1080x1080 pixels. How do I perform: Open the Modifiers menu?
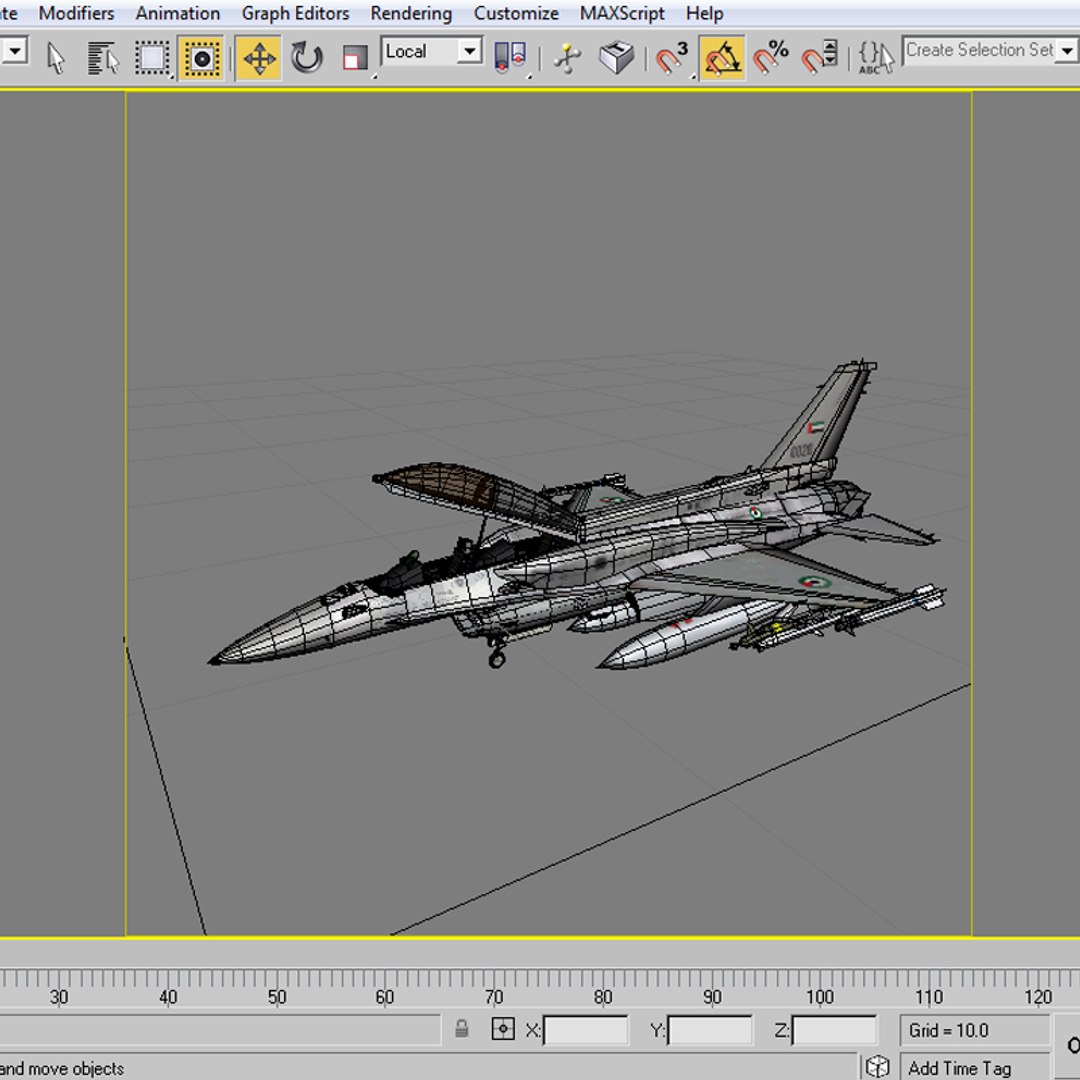76,13
